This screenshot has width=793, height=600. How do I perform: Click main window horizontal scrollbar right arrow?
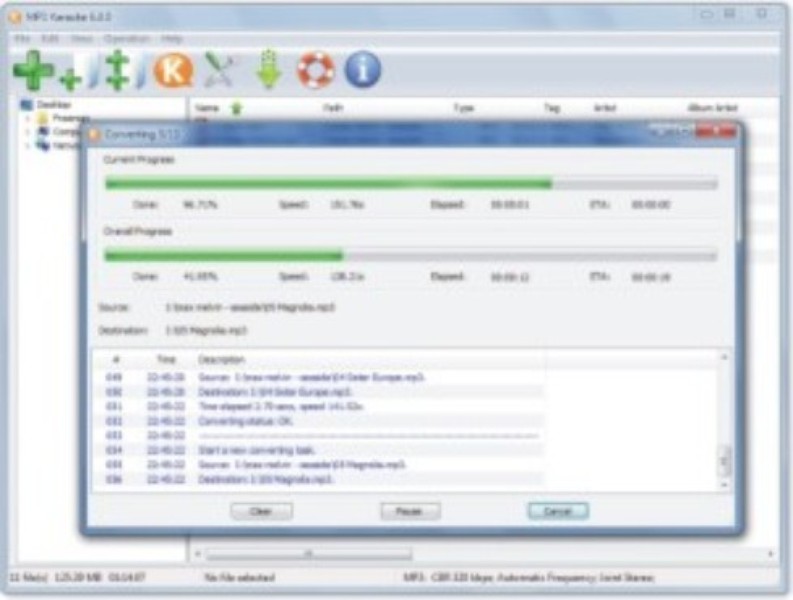(x=770, y=554)
